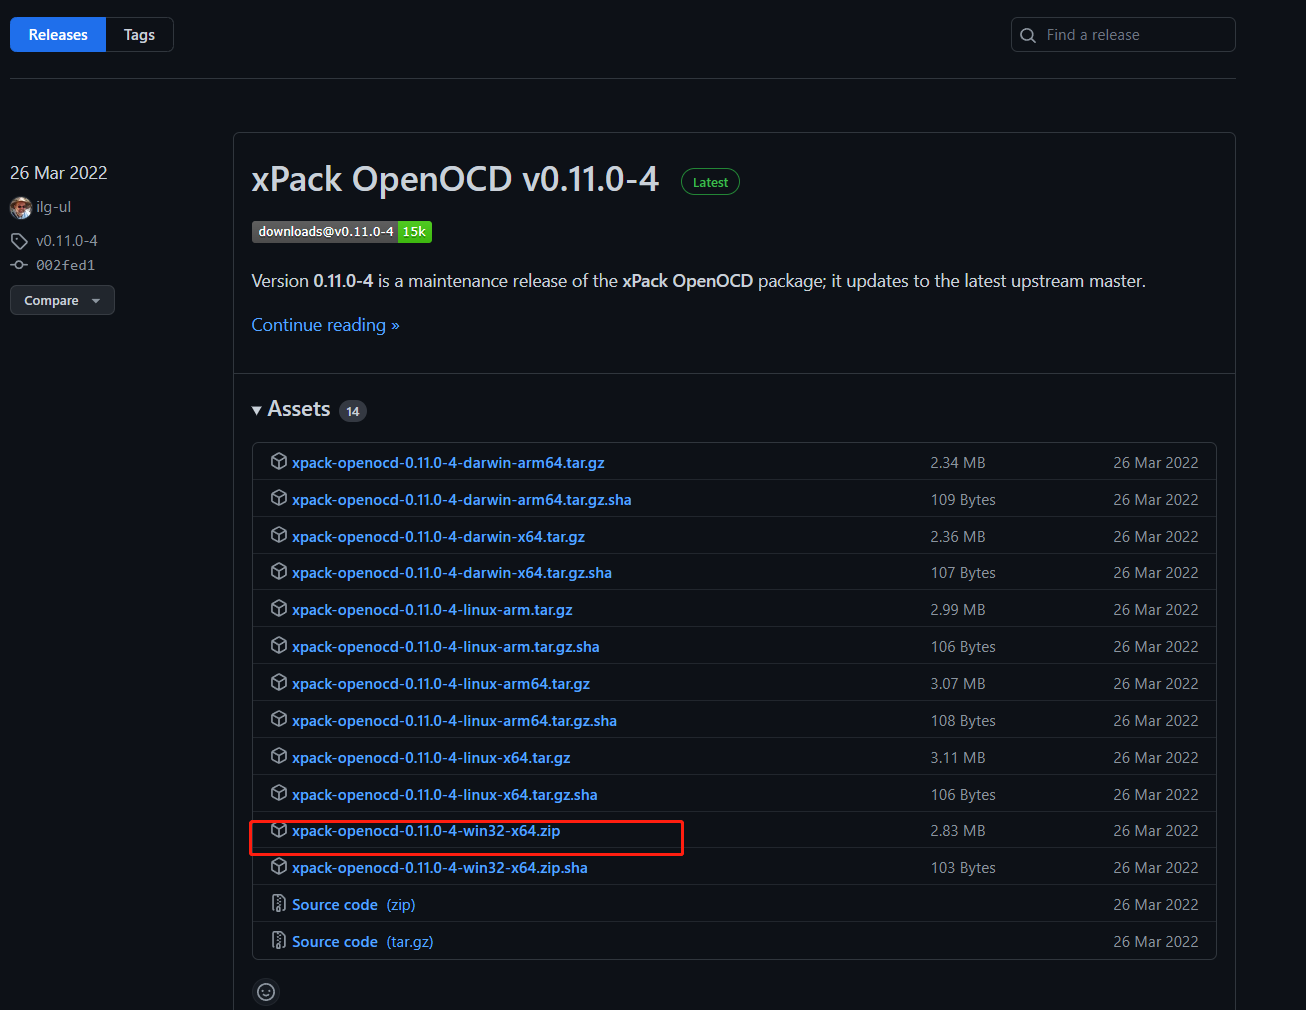Open the emoji reaction picker smiley
This screenshot has width=1306, height=1010.
coord(266,992)
